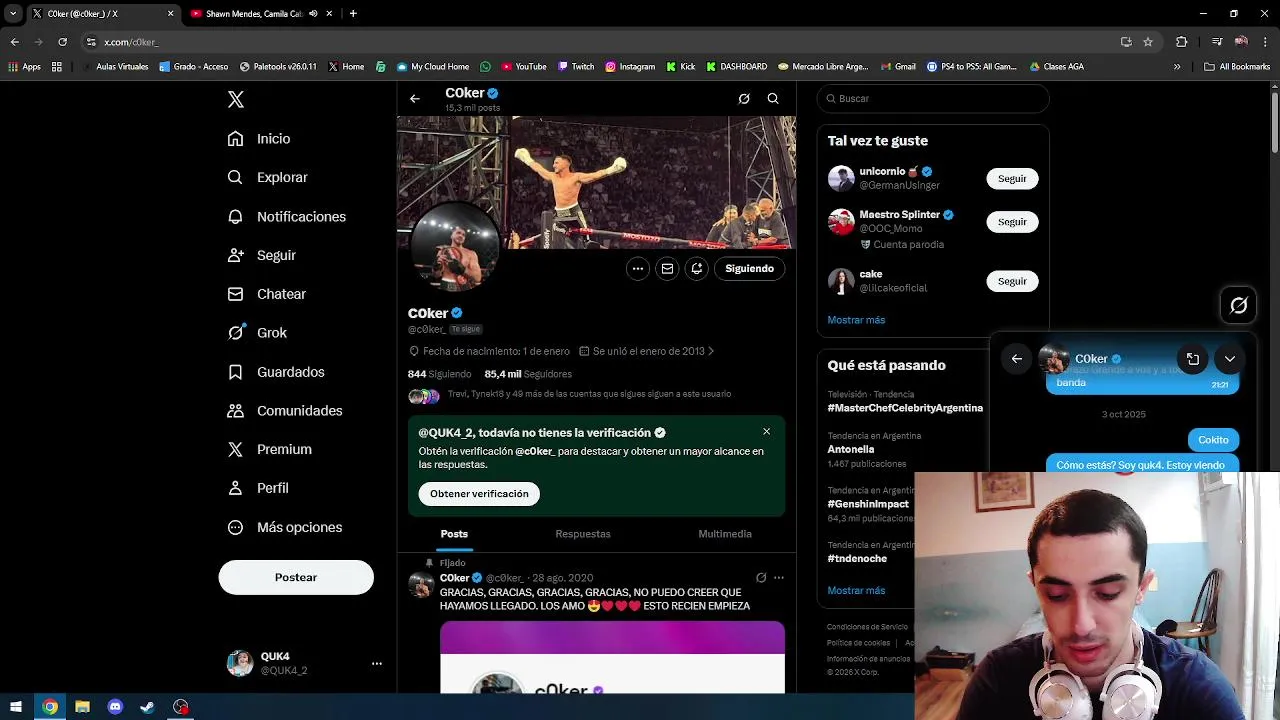This screenshot has width=1280, height=720.
Task: Click Mostrar más under trends
Action: tap(856, 590)
